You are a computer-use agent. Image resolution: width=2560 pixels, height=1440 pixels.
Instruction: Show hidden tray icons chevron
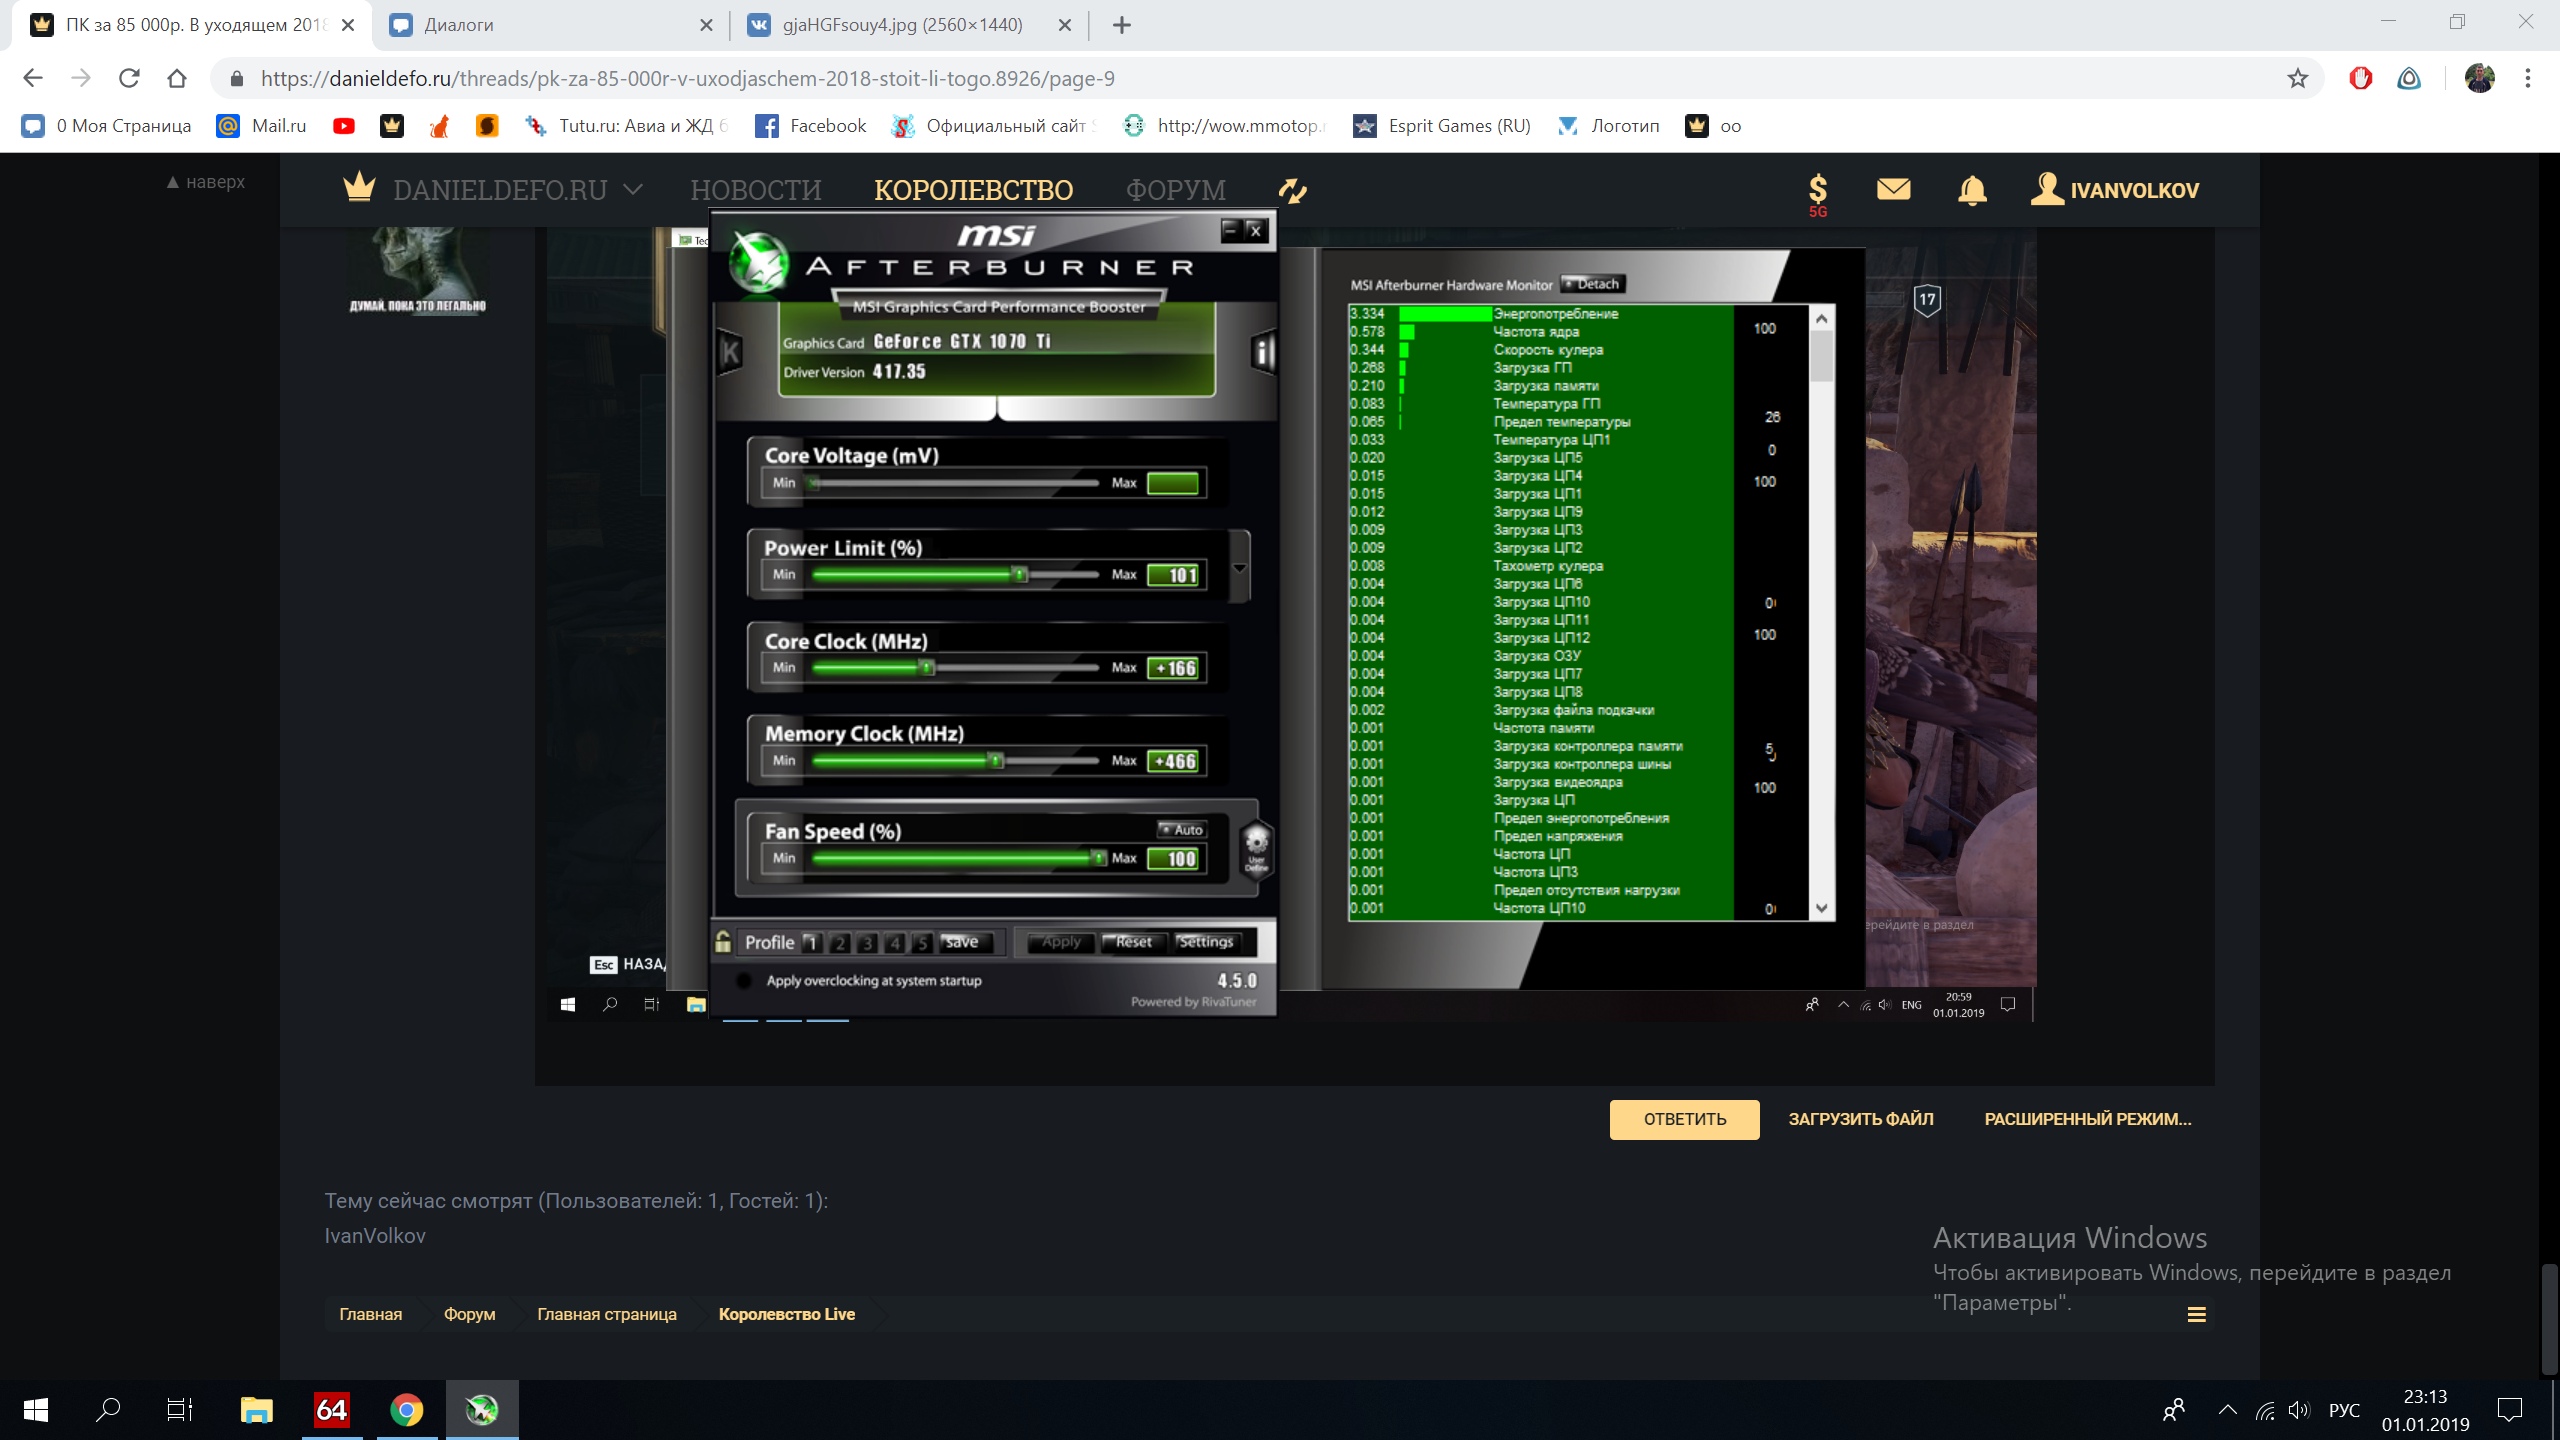point(2228,1410)
